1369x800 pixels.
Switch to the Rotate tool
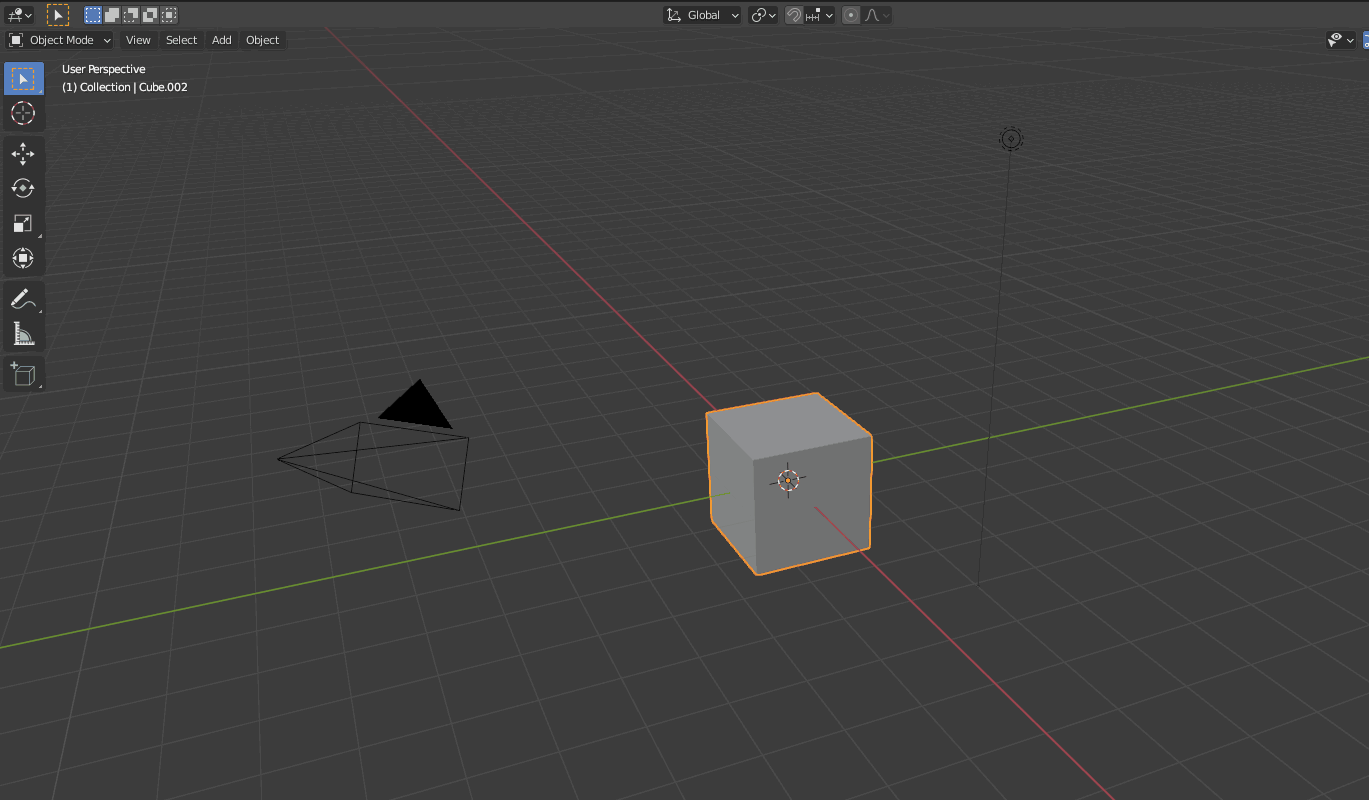point(23,188)
